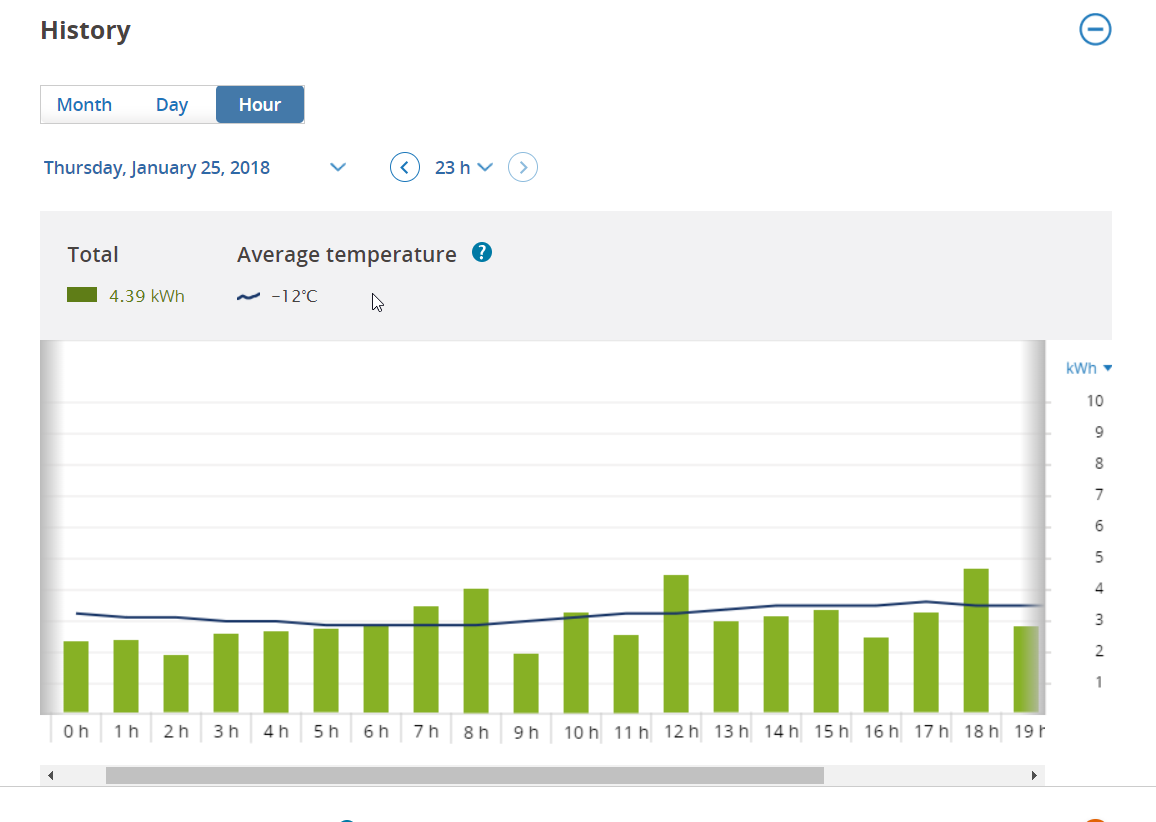
Task: Switch to the Month view
Action: pyautogui.click(x=84, y=105)
